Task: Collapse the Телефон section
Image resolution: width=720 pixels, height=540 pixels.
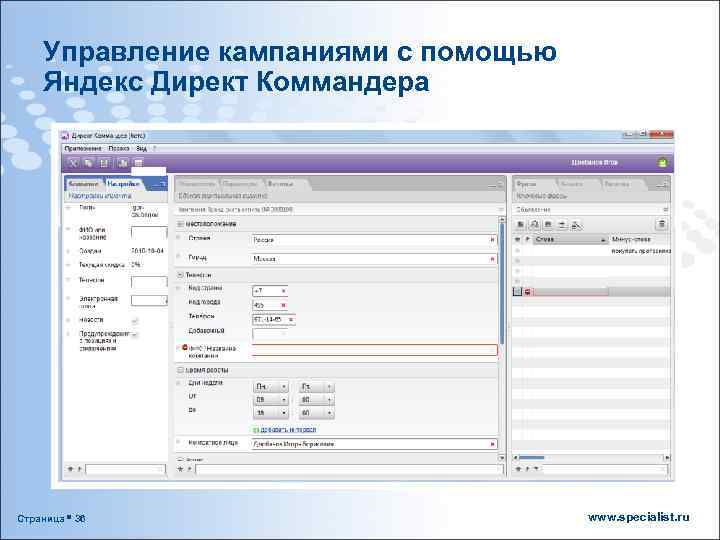Action: pos(180,275)
